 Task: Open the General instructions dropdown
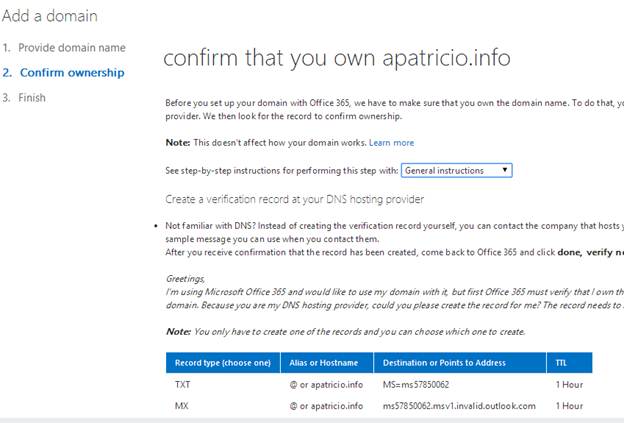click(x=456, y=170)
